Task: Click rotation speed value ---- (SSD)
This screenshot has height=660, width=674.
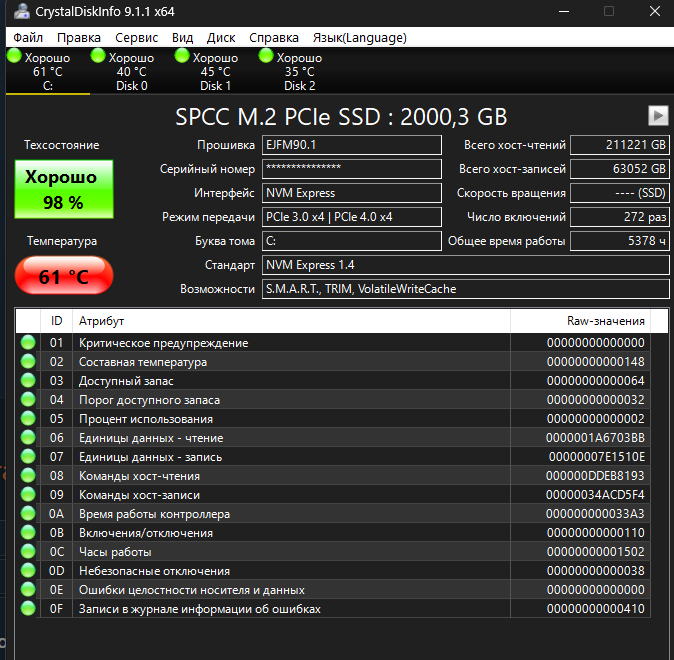Action: pyautogui.click(x=619, y=193)
